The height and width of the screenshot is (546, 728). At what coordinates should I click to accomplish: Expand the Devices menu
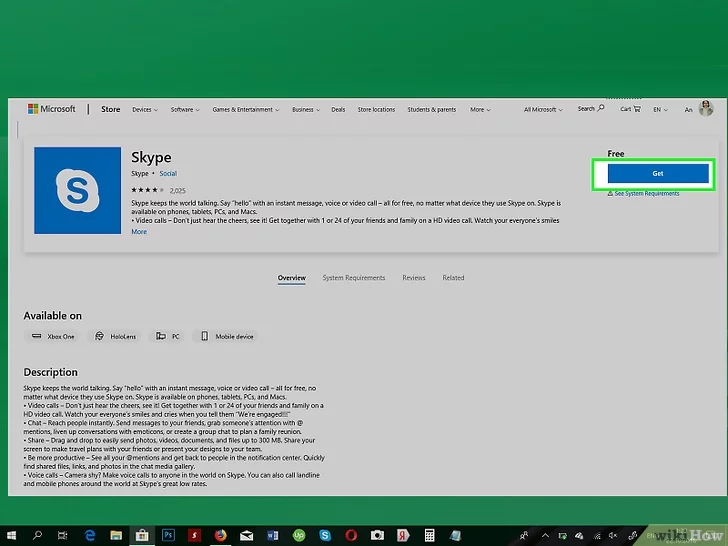pyautogui.click(x=145, y=110)
